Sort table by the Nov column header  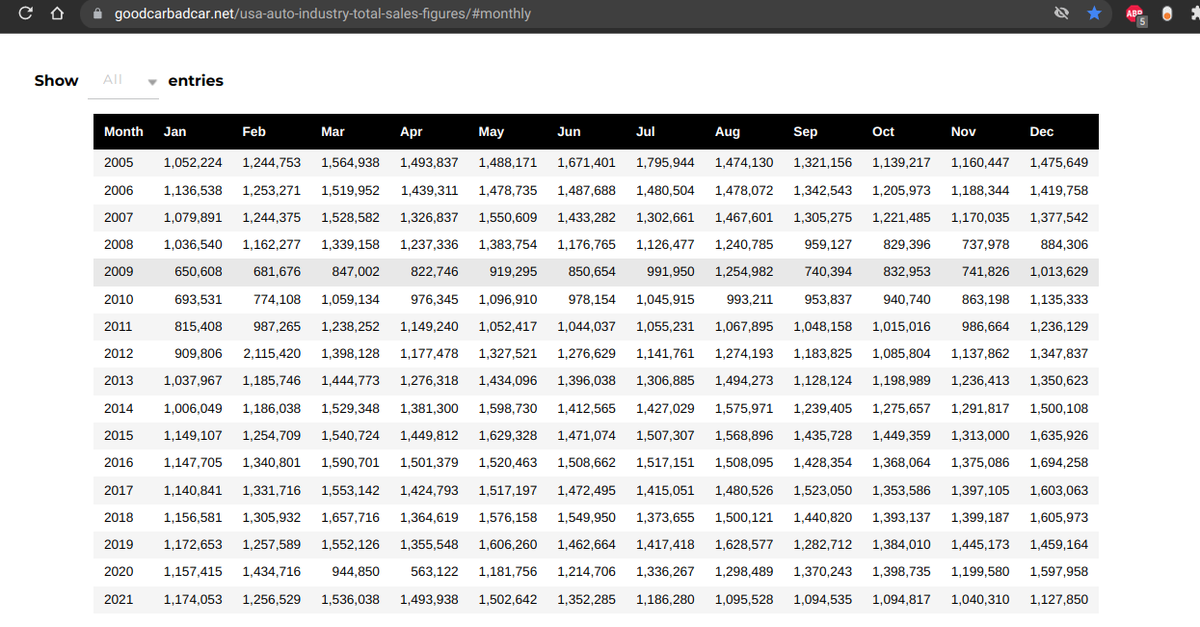[963, 131]
